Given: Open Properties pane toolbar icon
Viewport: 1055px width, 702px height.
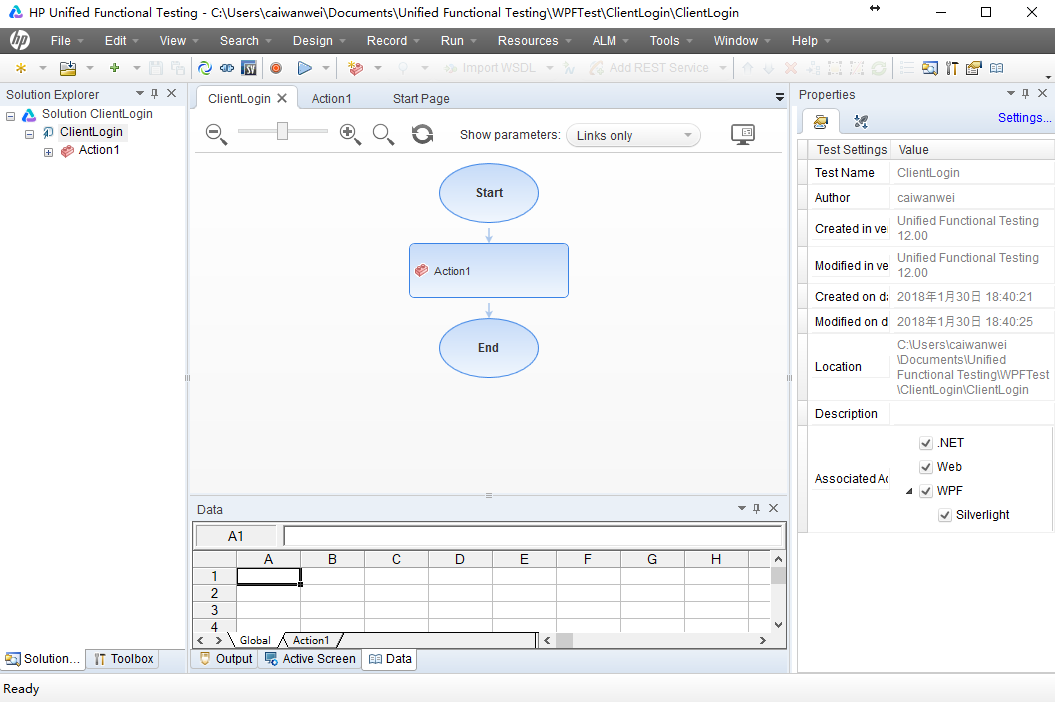Looking at the screenshot, I should coord(974,68).
